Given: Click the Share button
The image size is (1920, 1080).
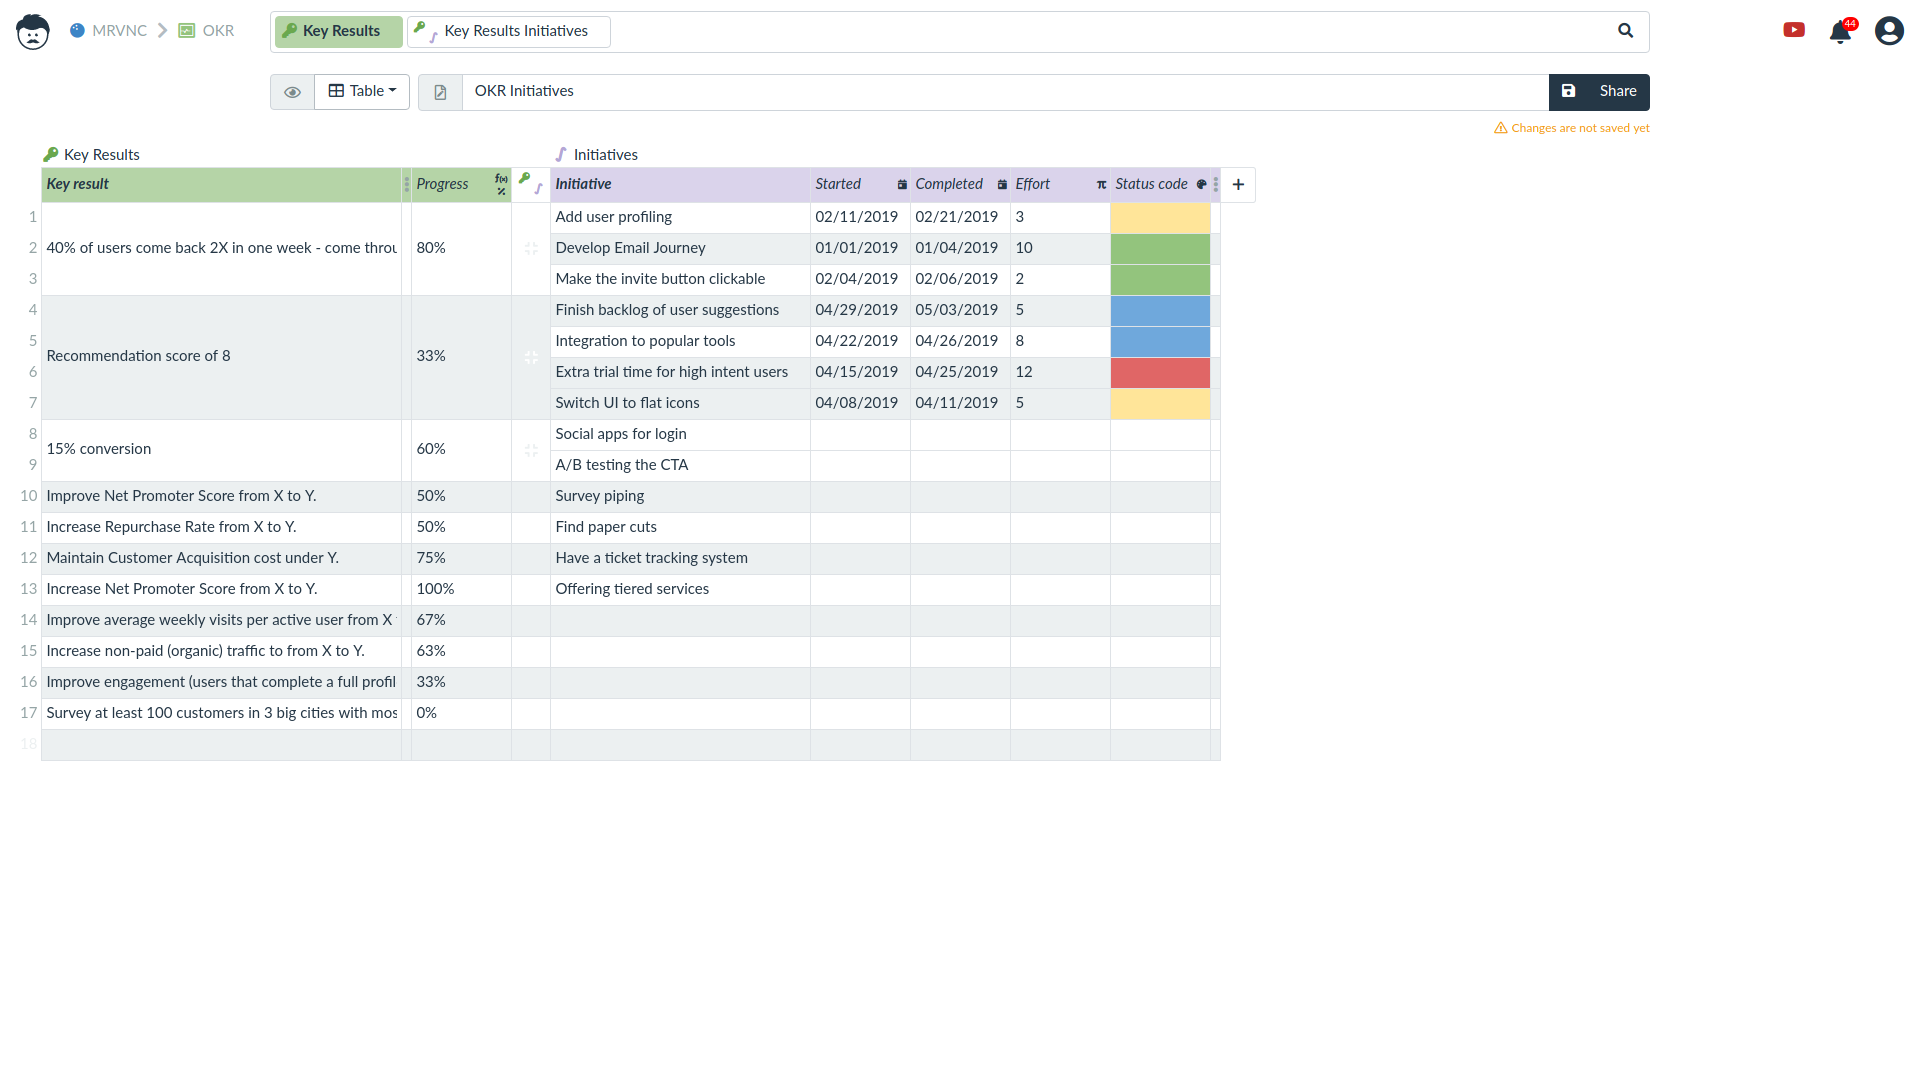Looking at the screenshot, I should point(1617,91).
